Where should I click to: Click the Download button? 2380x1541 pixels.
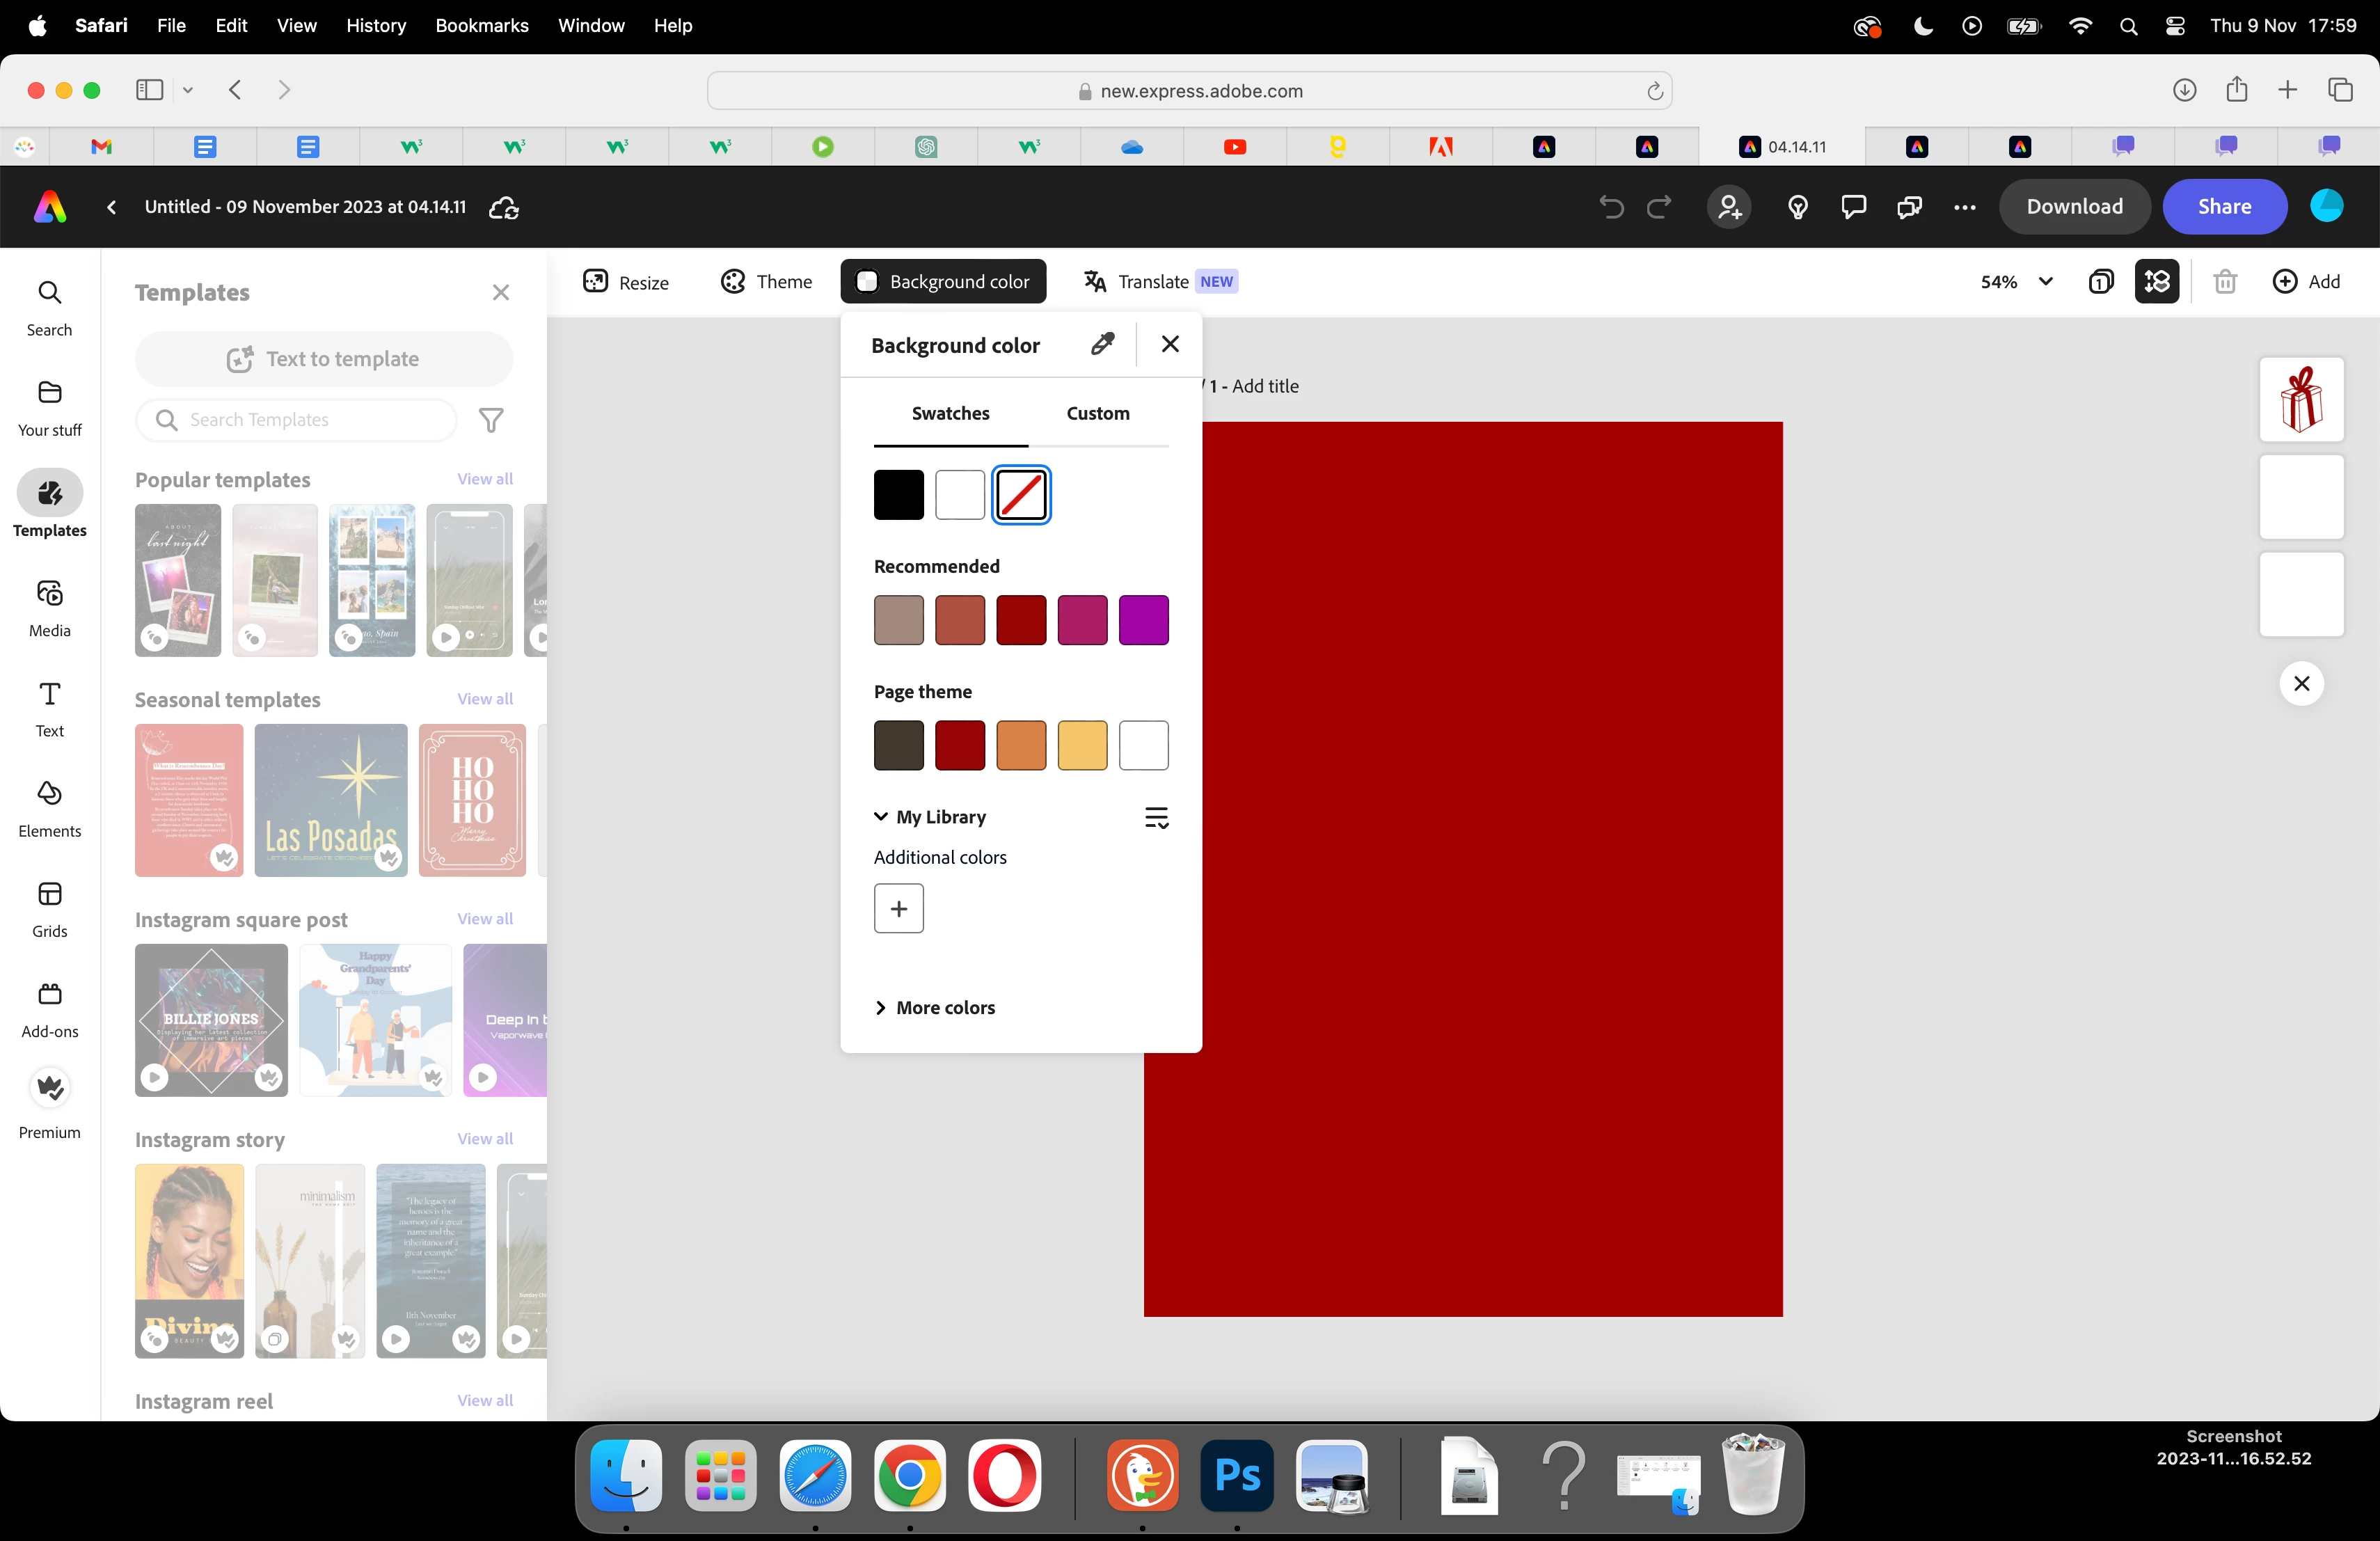point(2073,207)
